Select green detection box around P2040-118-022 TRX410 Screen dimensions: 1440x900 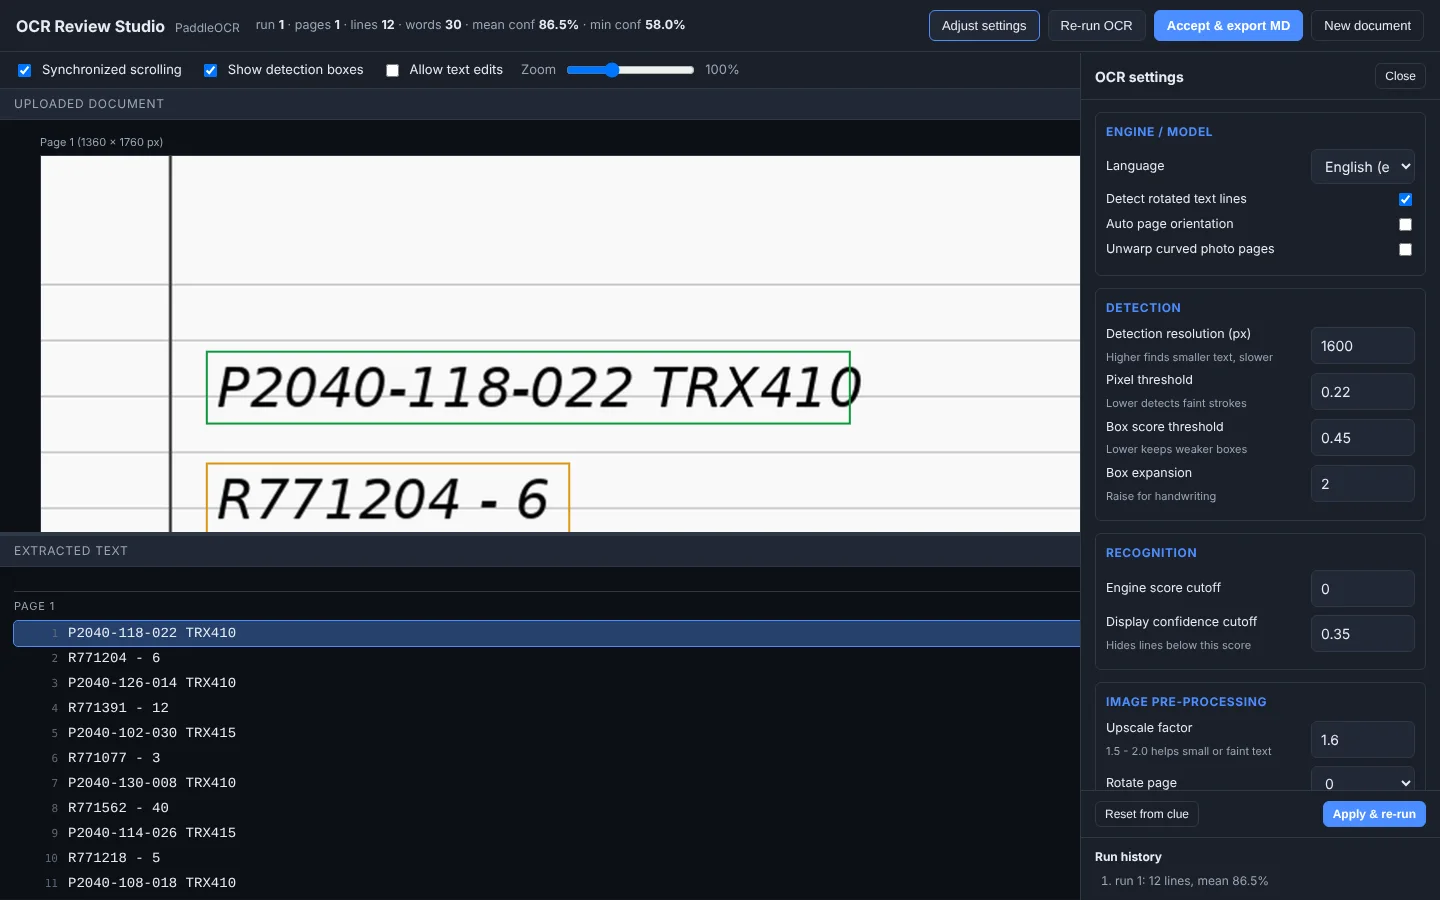(528, 387)
